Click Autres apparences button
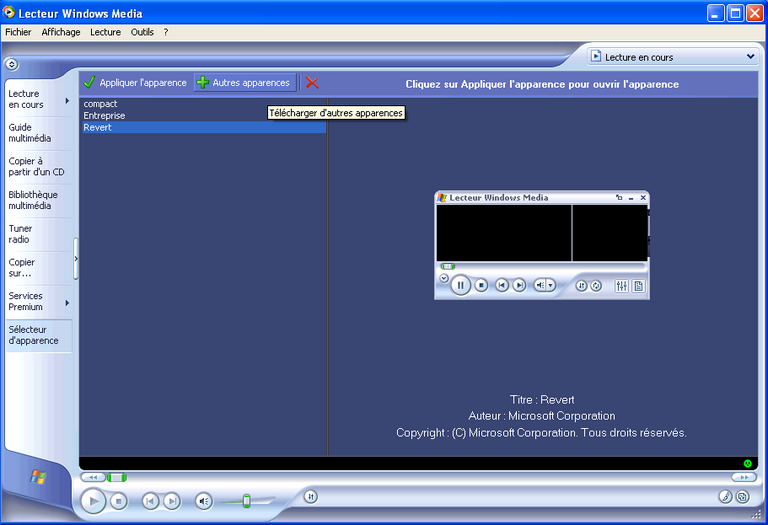Viewport: 768px width, 525px height. [x=245, y=82]
